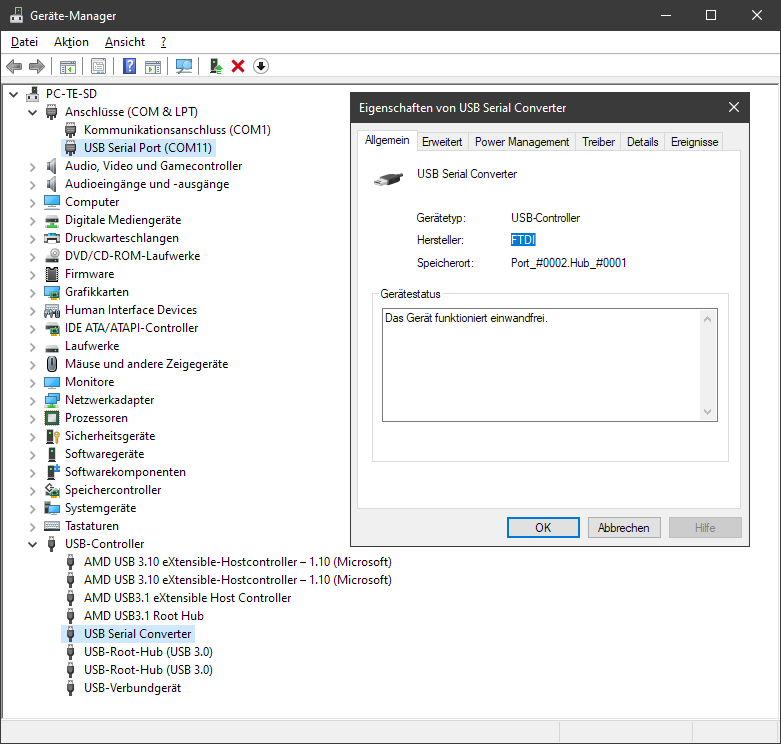Close the USB Serial Converter properties dialog

coord(733,108)
